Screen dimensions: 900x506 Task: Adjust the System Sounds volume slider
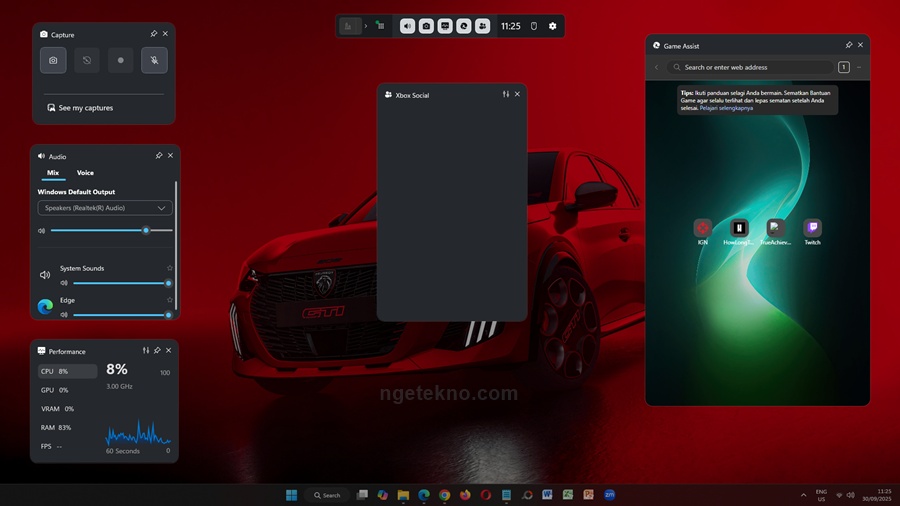coord(118,283)
